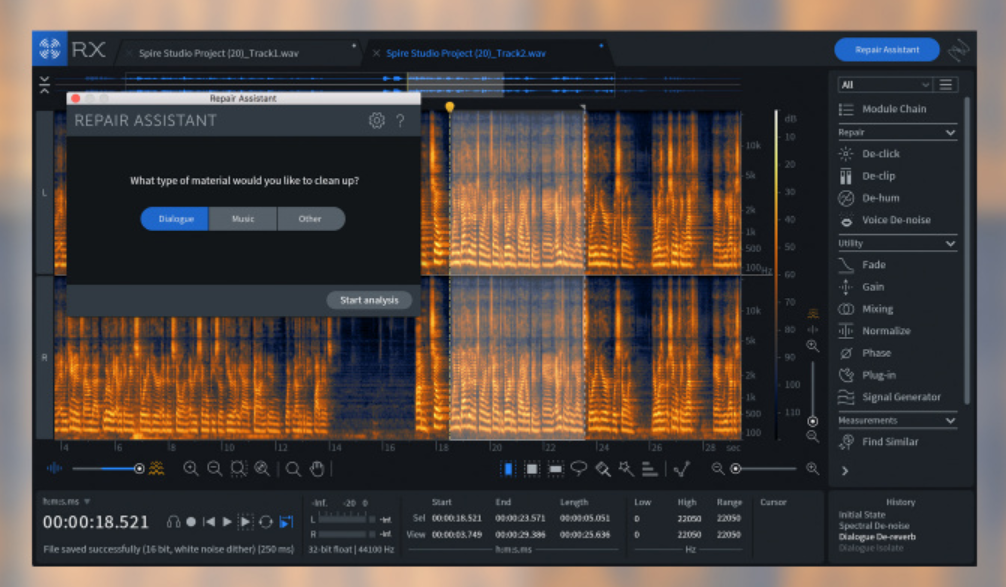Screen dimensions: 1006x587
Task: Click the zoom to selection icon
Action: pos(238,469)
